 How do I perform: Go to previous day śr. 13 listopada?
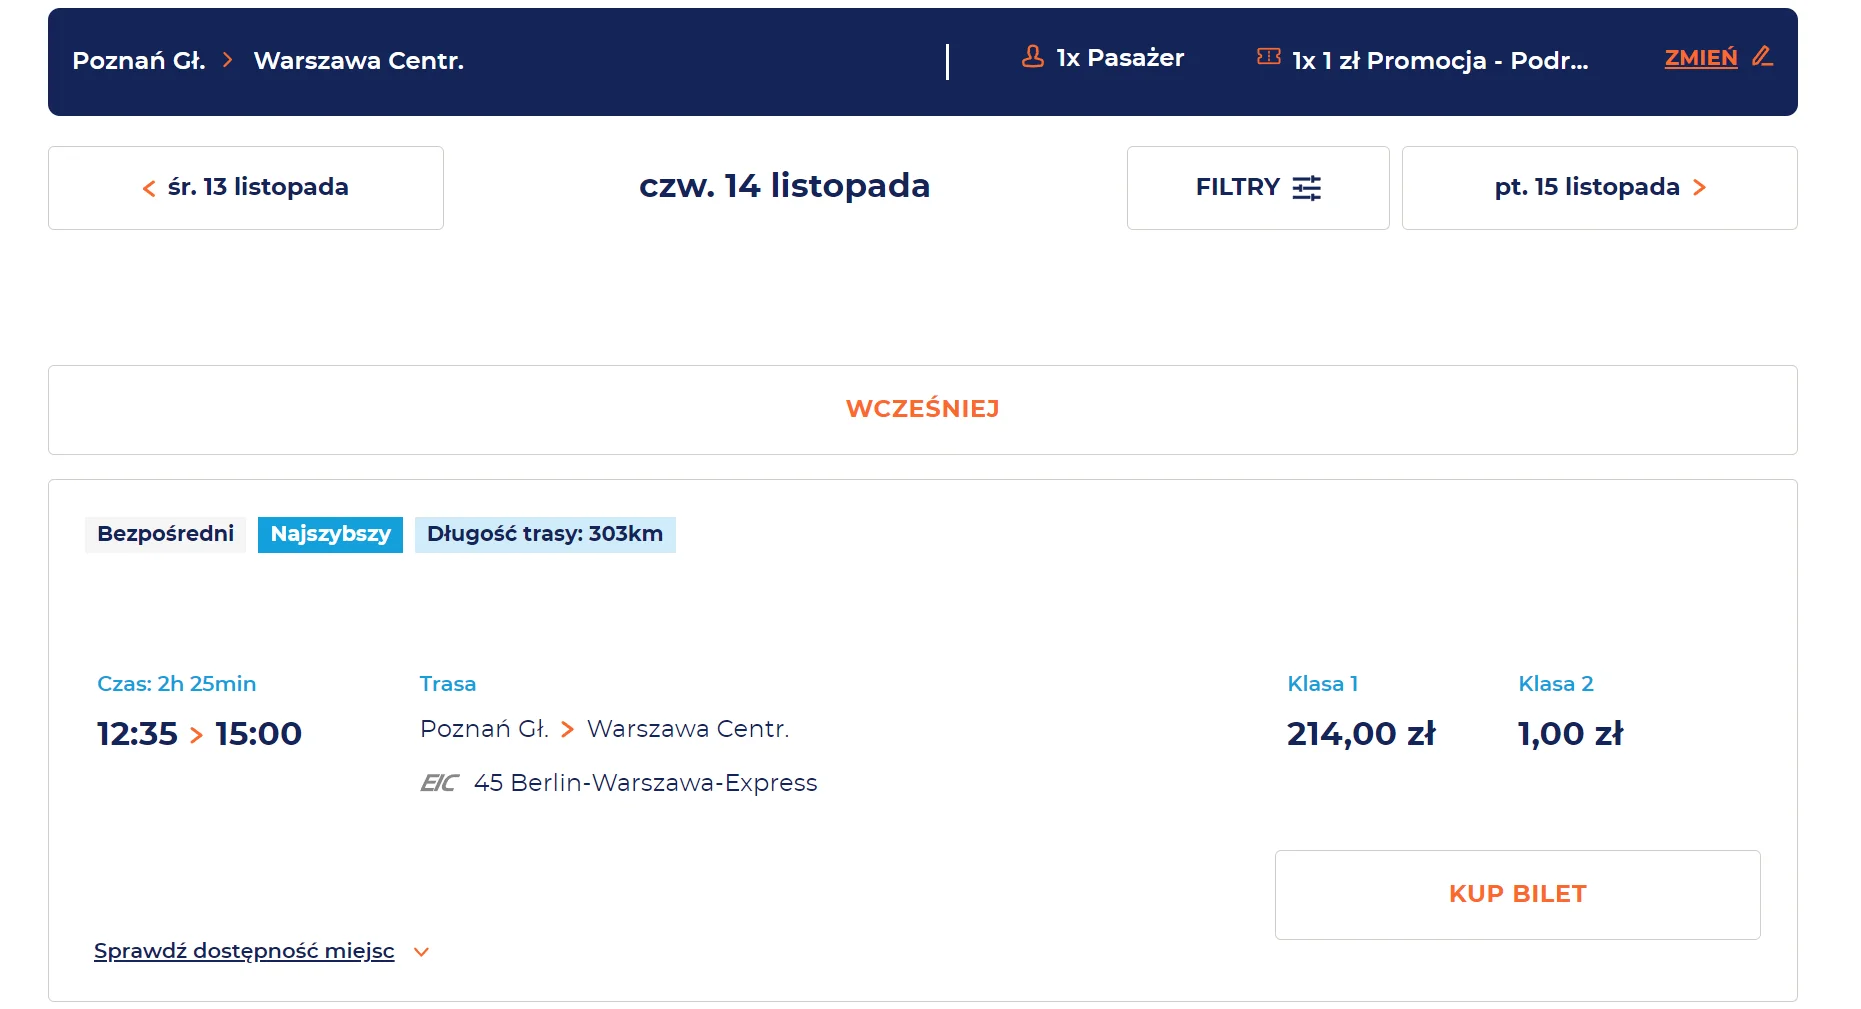[x=246, y=188]
